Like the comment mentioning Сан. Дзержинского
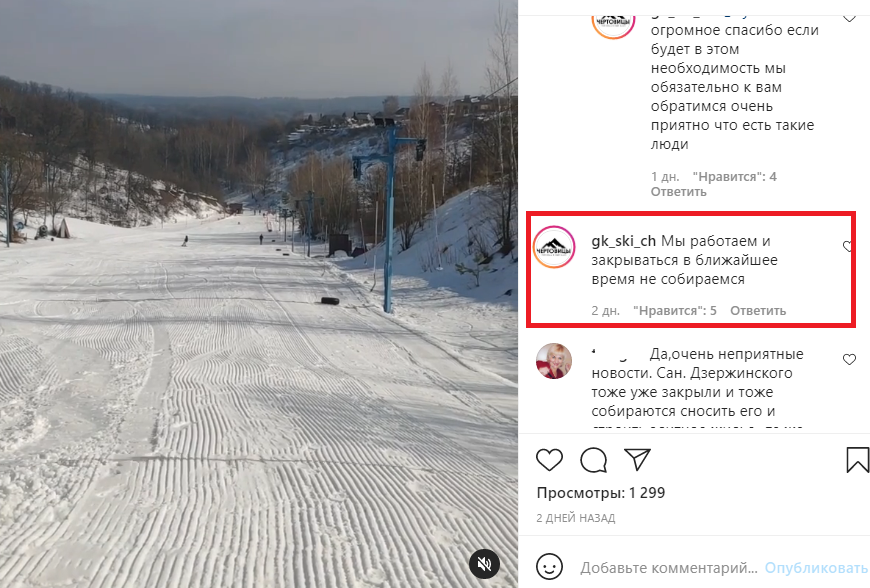870x588 pixels. (849, 359)
